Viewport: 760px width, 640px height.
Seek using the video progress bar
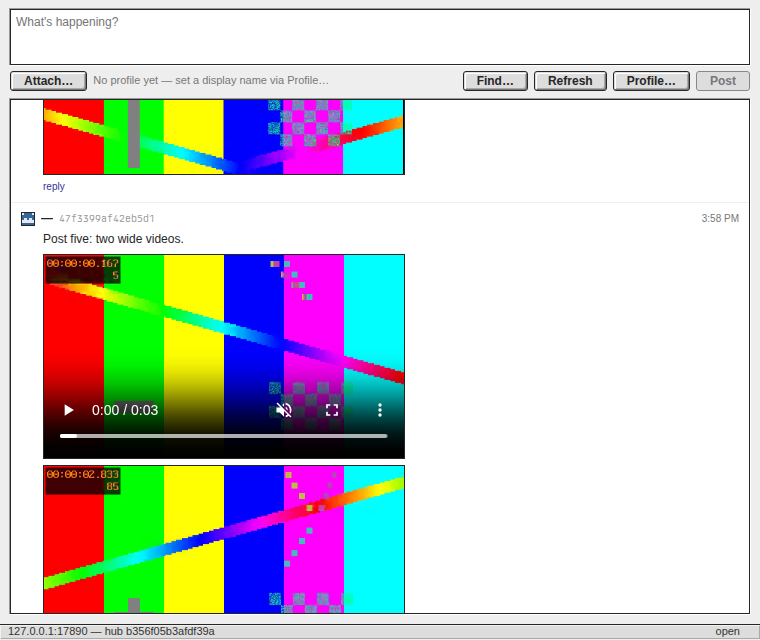(223, 436)
